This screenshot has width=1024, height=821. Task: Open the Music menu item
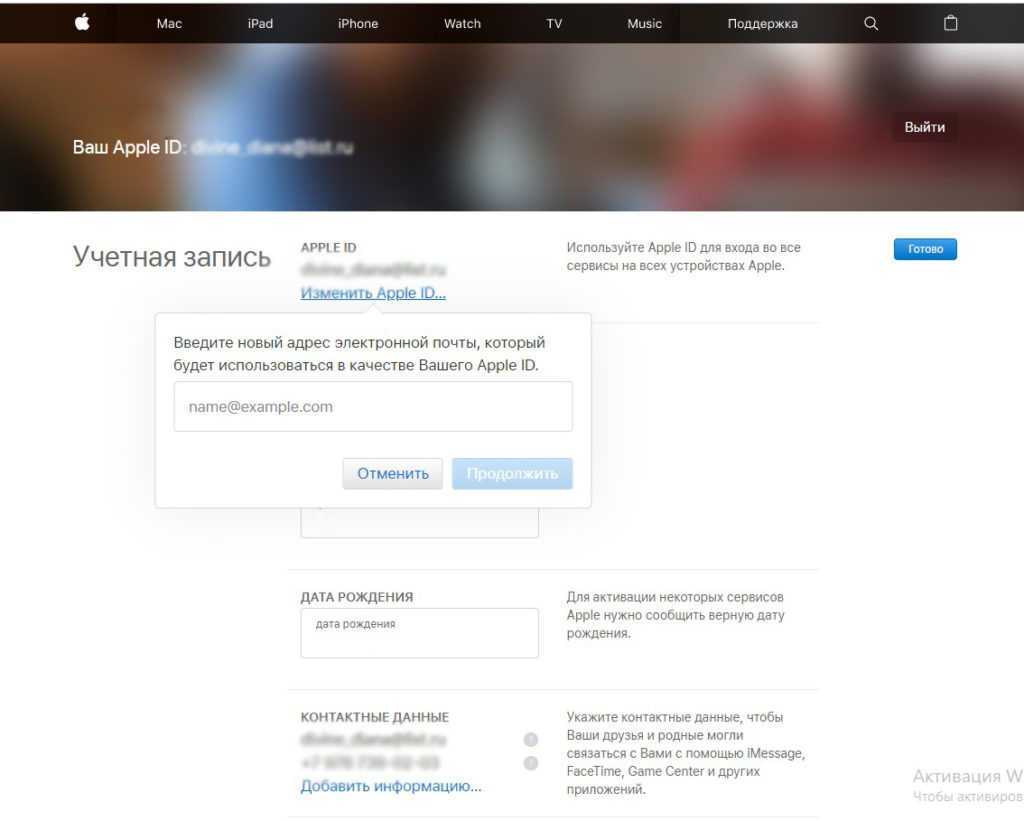(644, 23)
